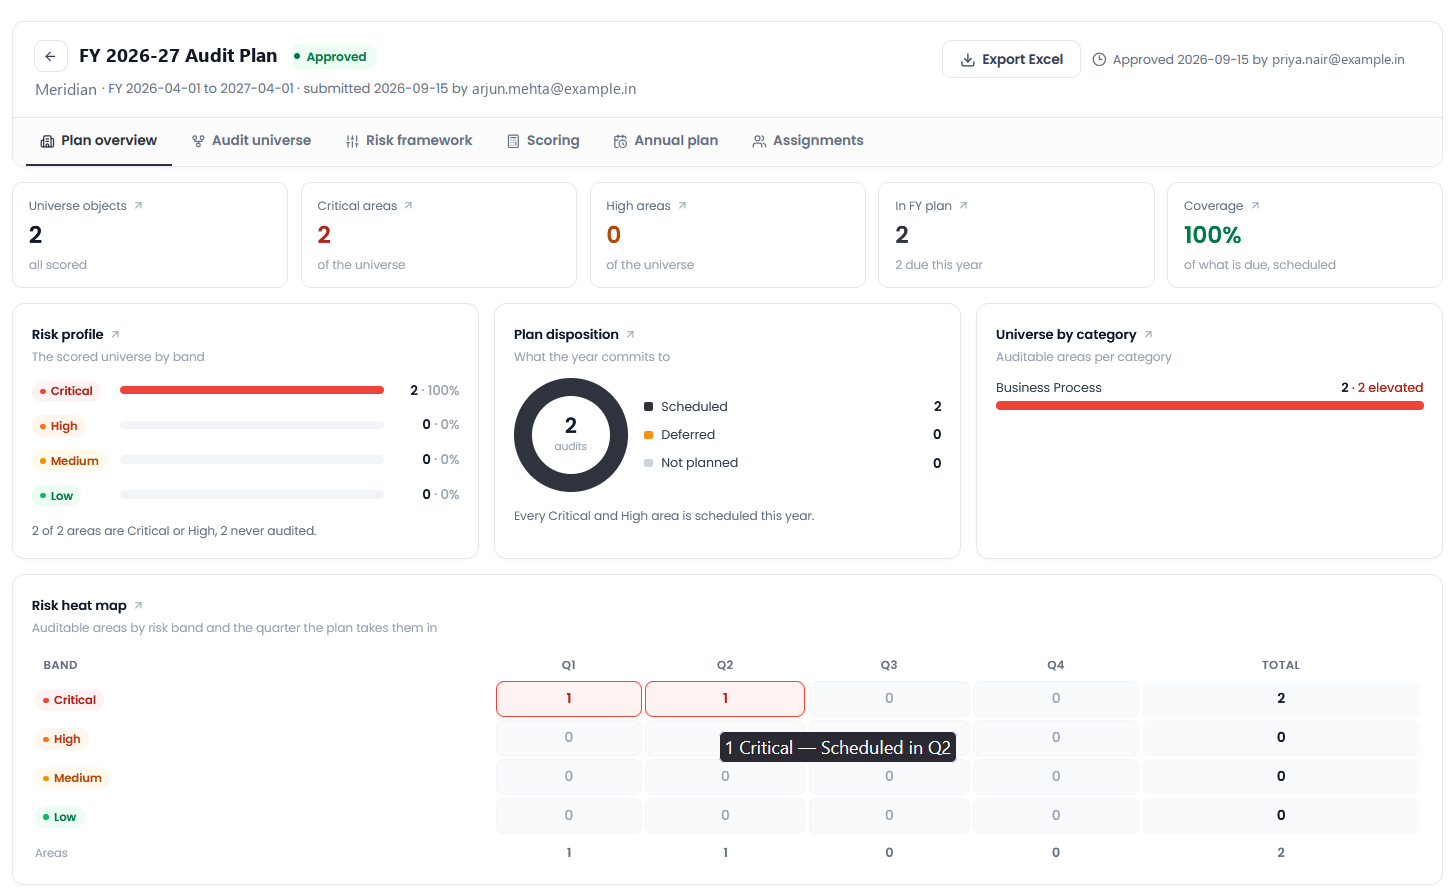Click the Critical Q3 heat map cell
Viewport: 1456px width, 892px height.
pos(889,699)
